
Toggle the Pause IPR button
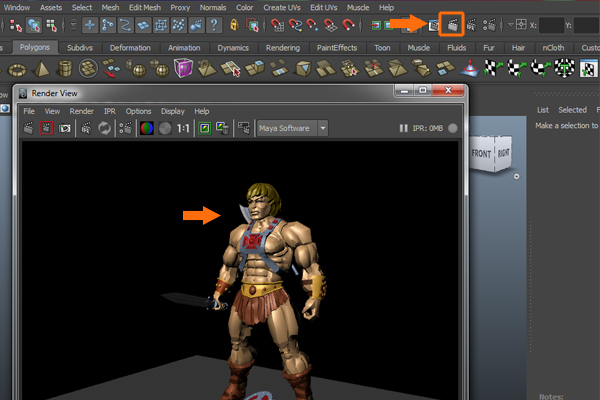click(x=402, y=129)
